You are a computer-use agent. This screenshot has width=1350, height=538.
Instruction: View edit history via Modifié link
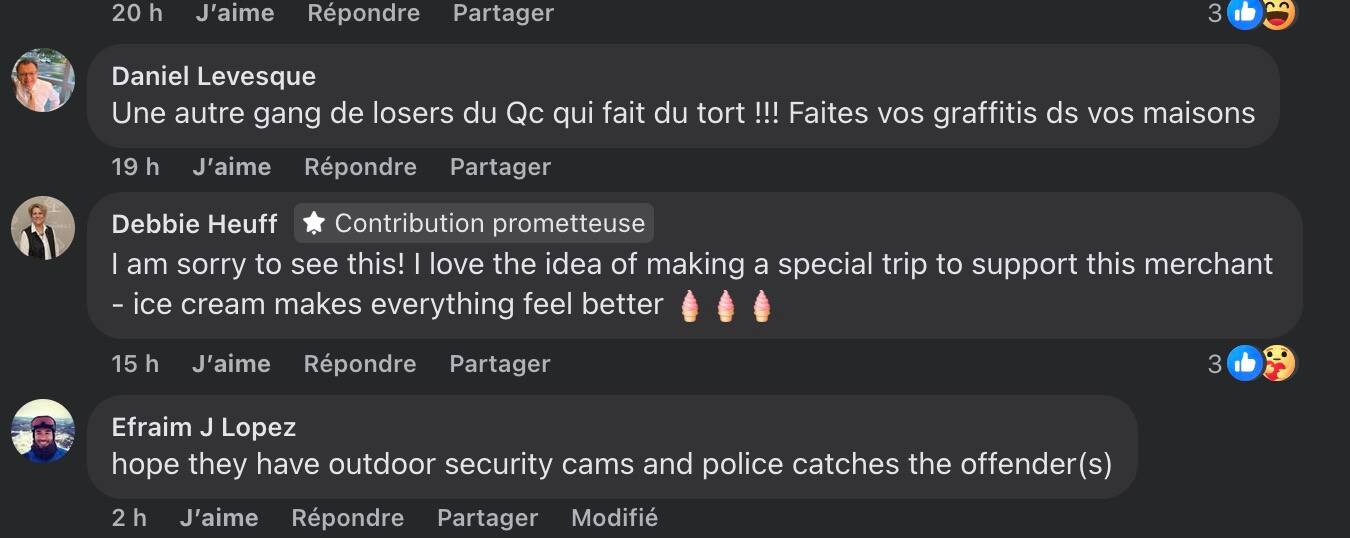click(614, 518)
